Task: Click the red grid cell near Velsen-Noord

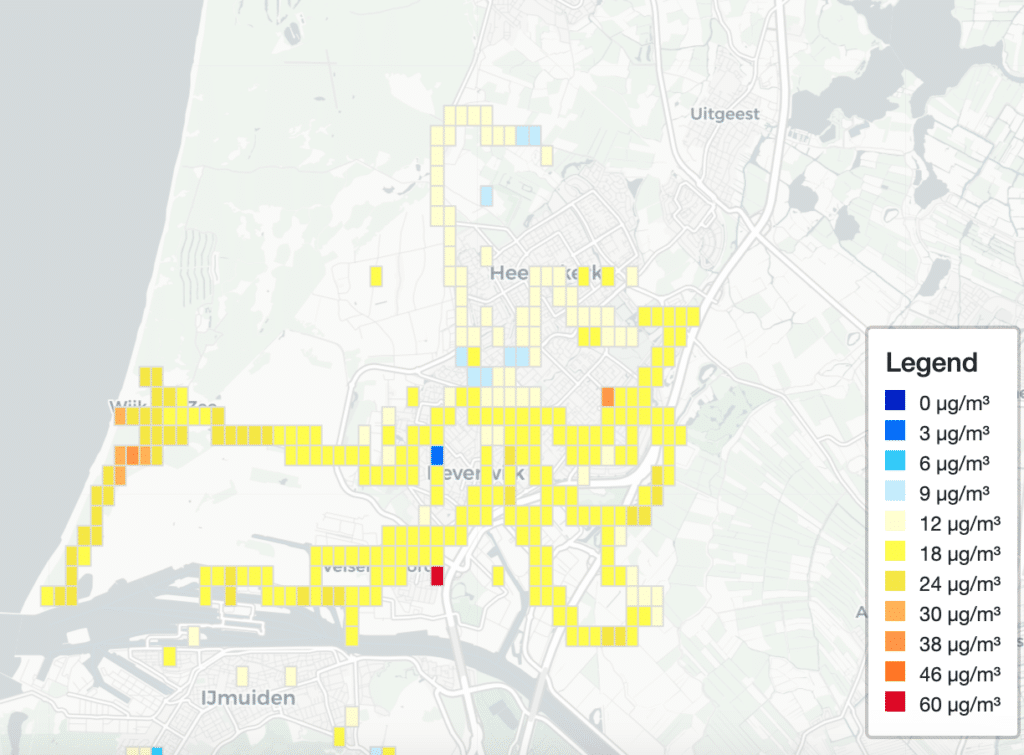Action: 437,576
